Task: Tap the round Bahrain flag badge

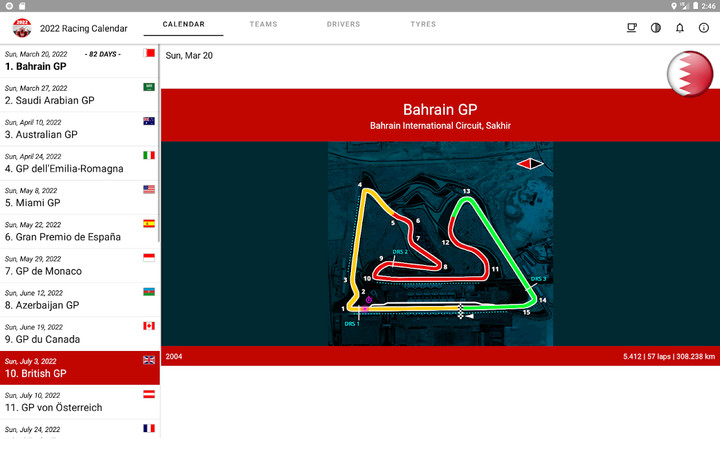Action: pyautogui.click(x=690, y=75)
